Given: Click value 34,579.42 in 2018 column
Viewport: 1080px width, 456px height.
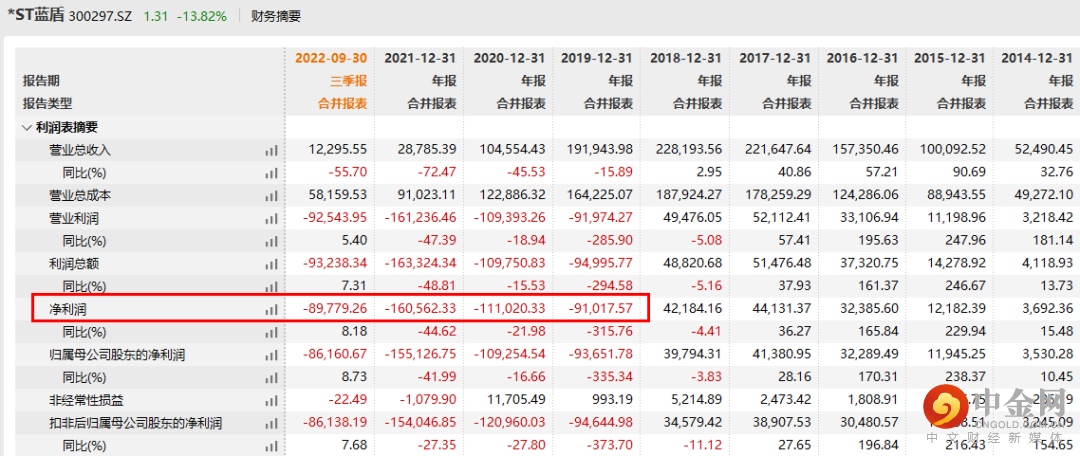Looking at the screenshot, I should click(694, 423).
